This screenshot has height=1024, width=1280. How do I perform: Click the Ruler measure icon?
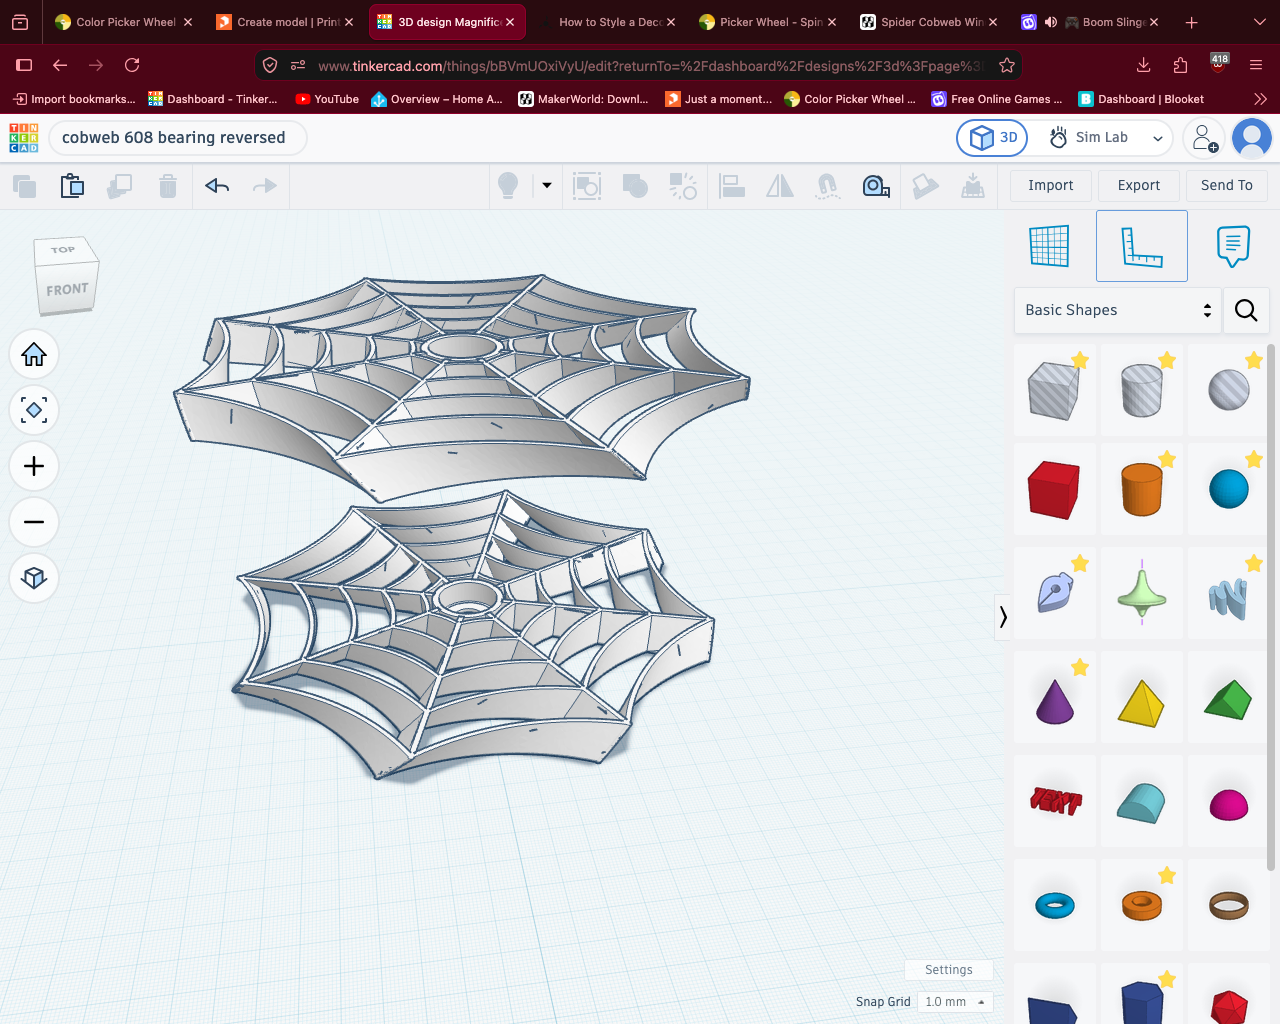[876, 186]
